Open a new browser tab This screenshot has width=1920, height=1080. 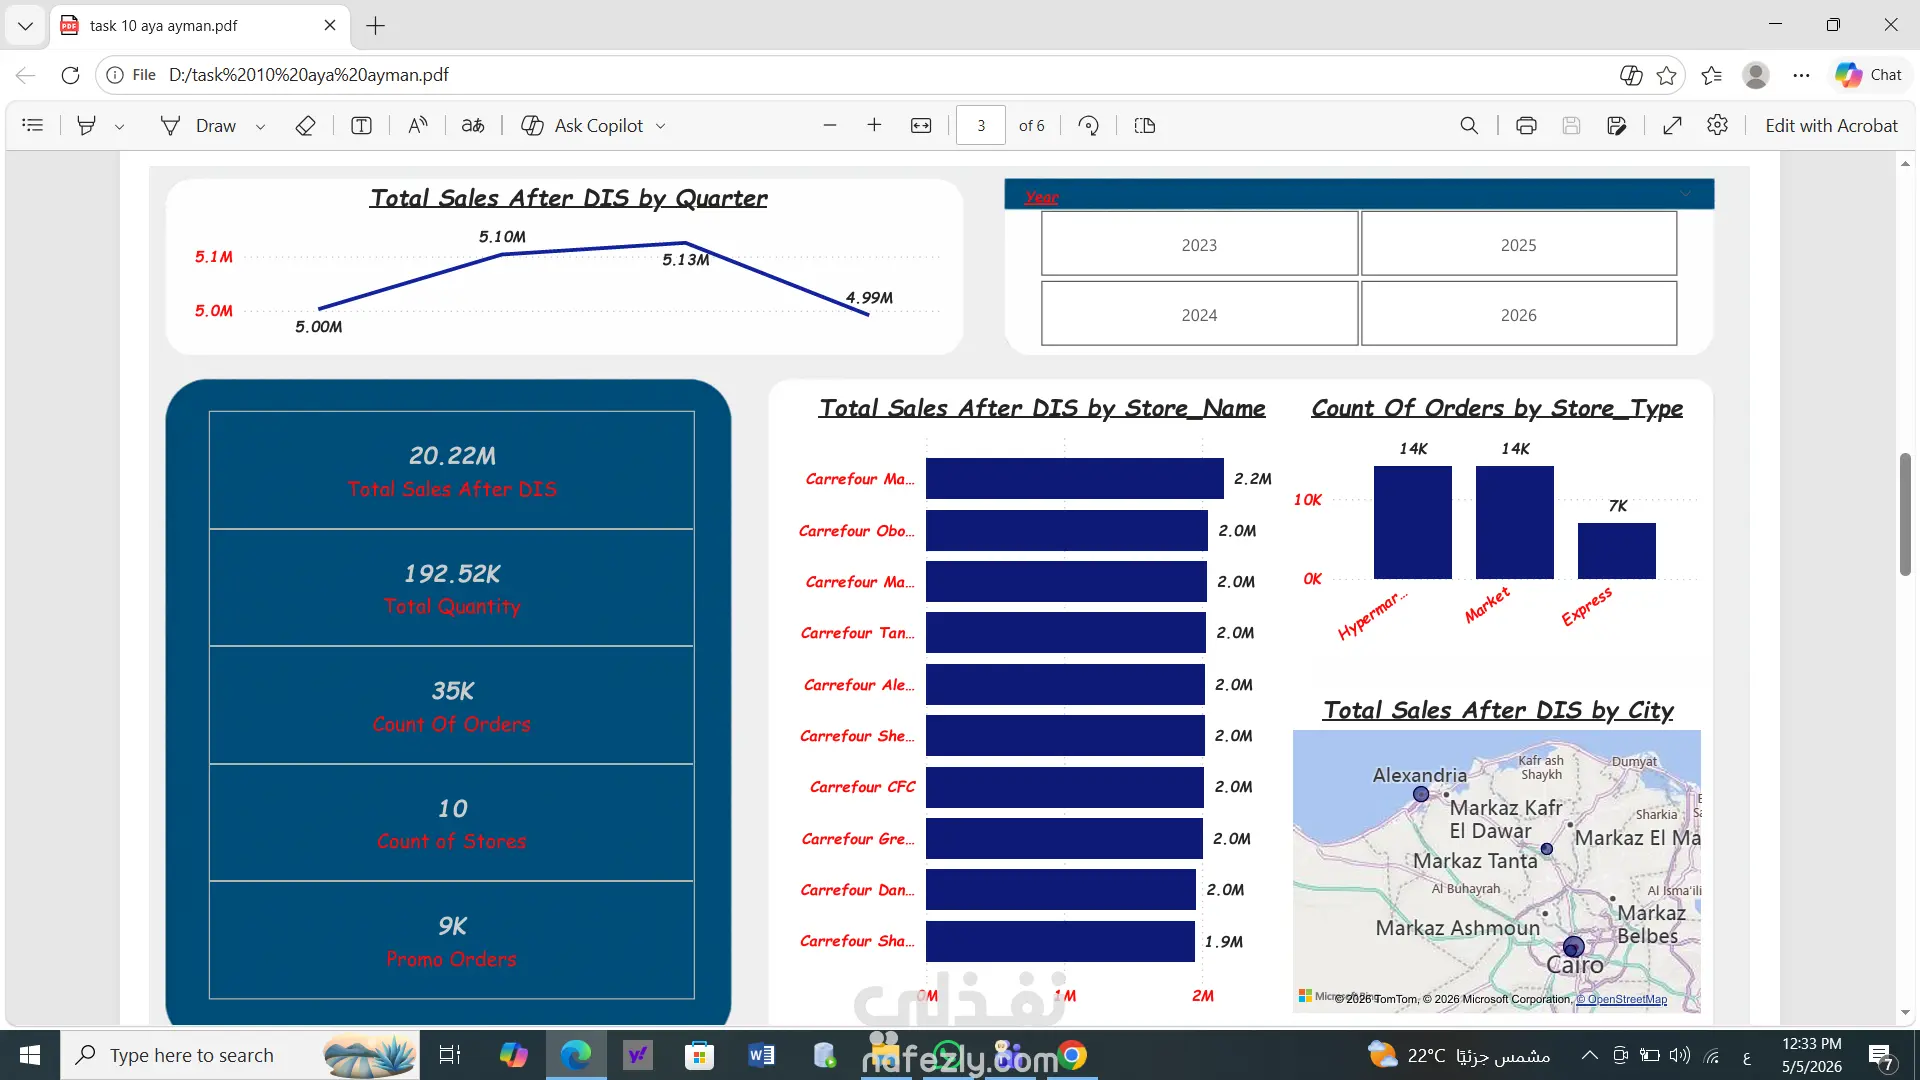coord(375,26)
